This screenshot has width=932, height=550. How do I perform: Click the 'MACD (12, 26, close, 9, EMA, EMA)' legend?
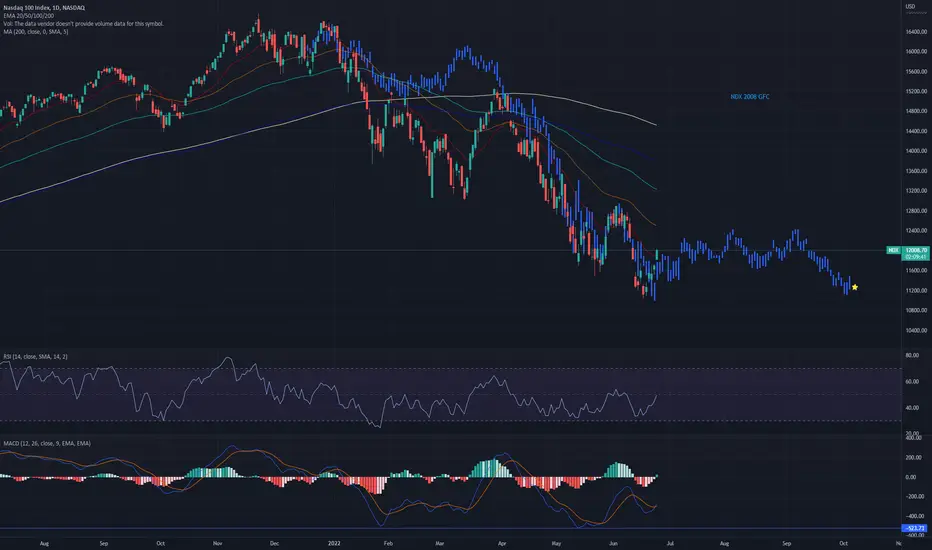[x=47, y=443]
